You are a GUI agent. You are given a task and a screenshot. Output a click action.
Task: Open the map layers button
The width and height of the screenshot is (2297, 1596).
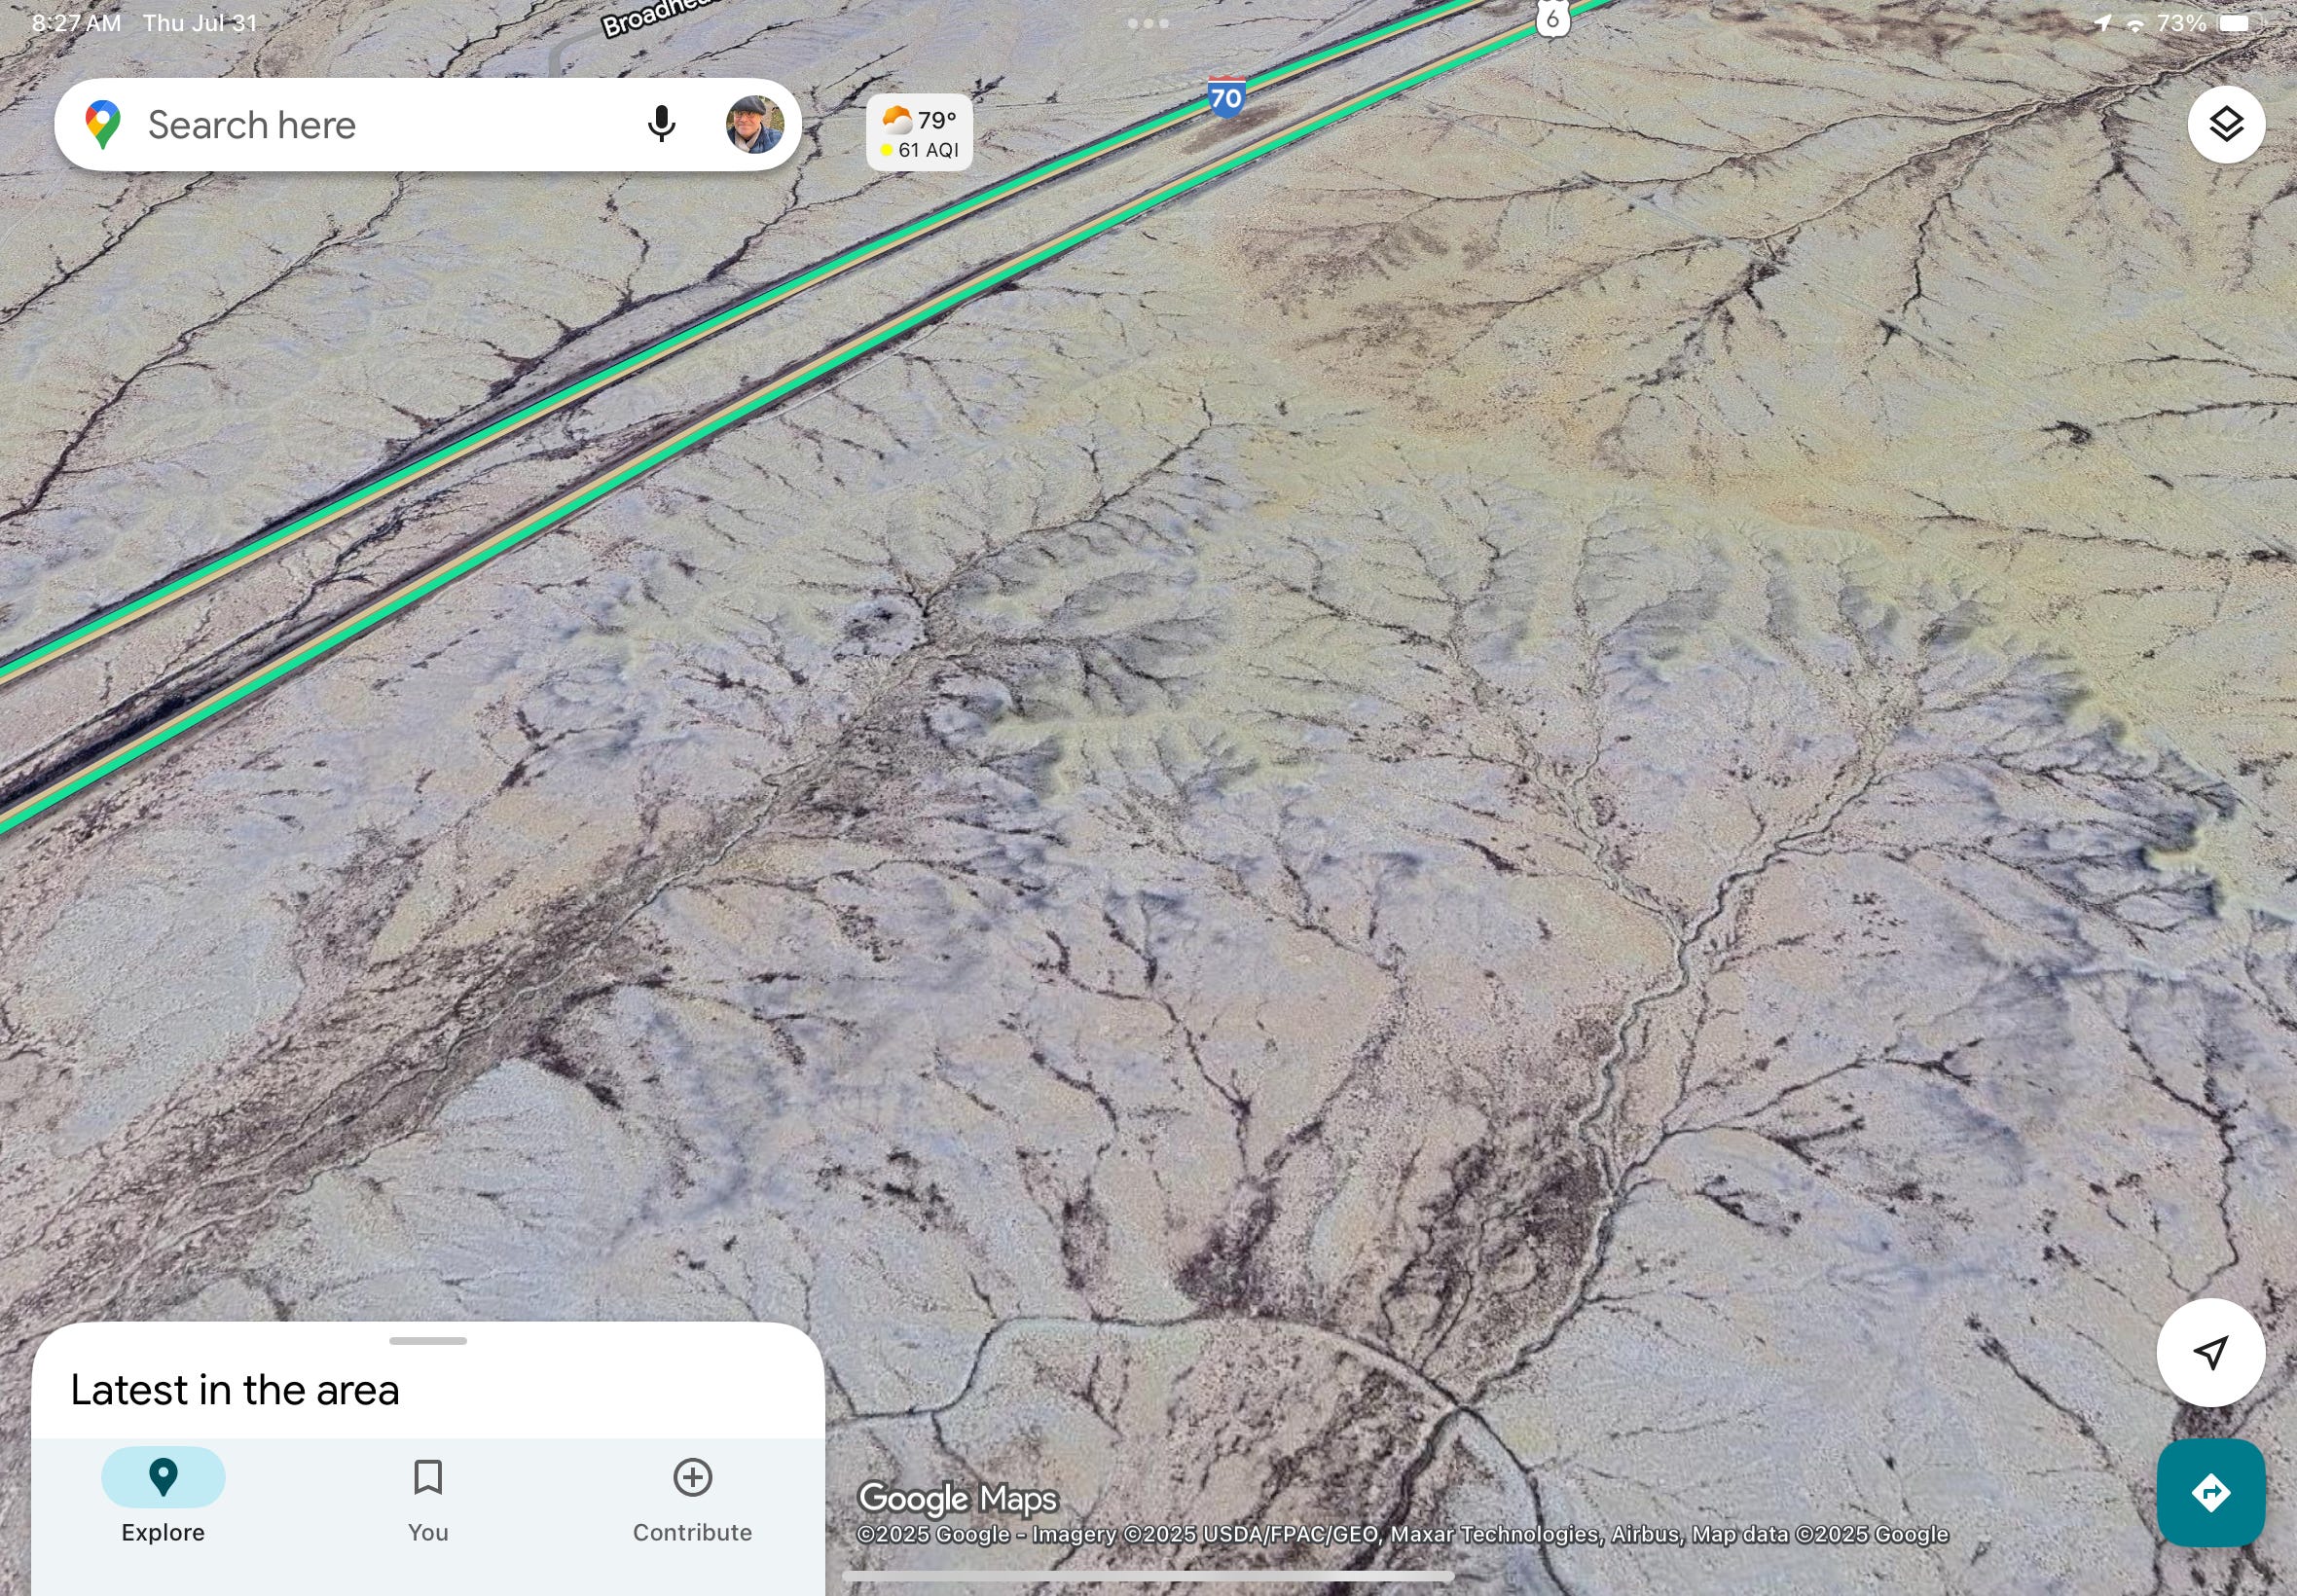coord(2225,124)
